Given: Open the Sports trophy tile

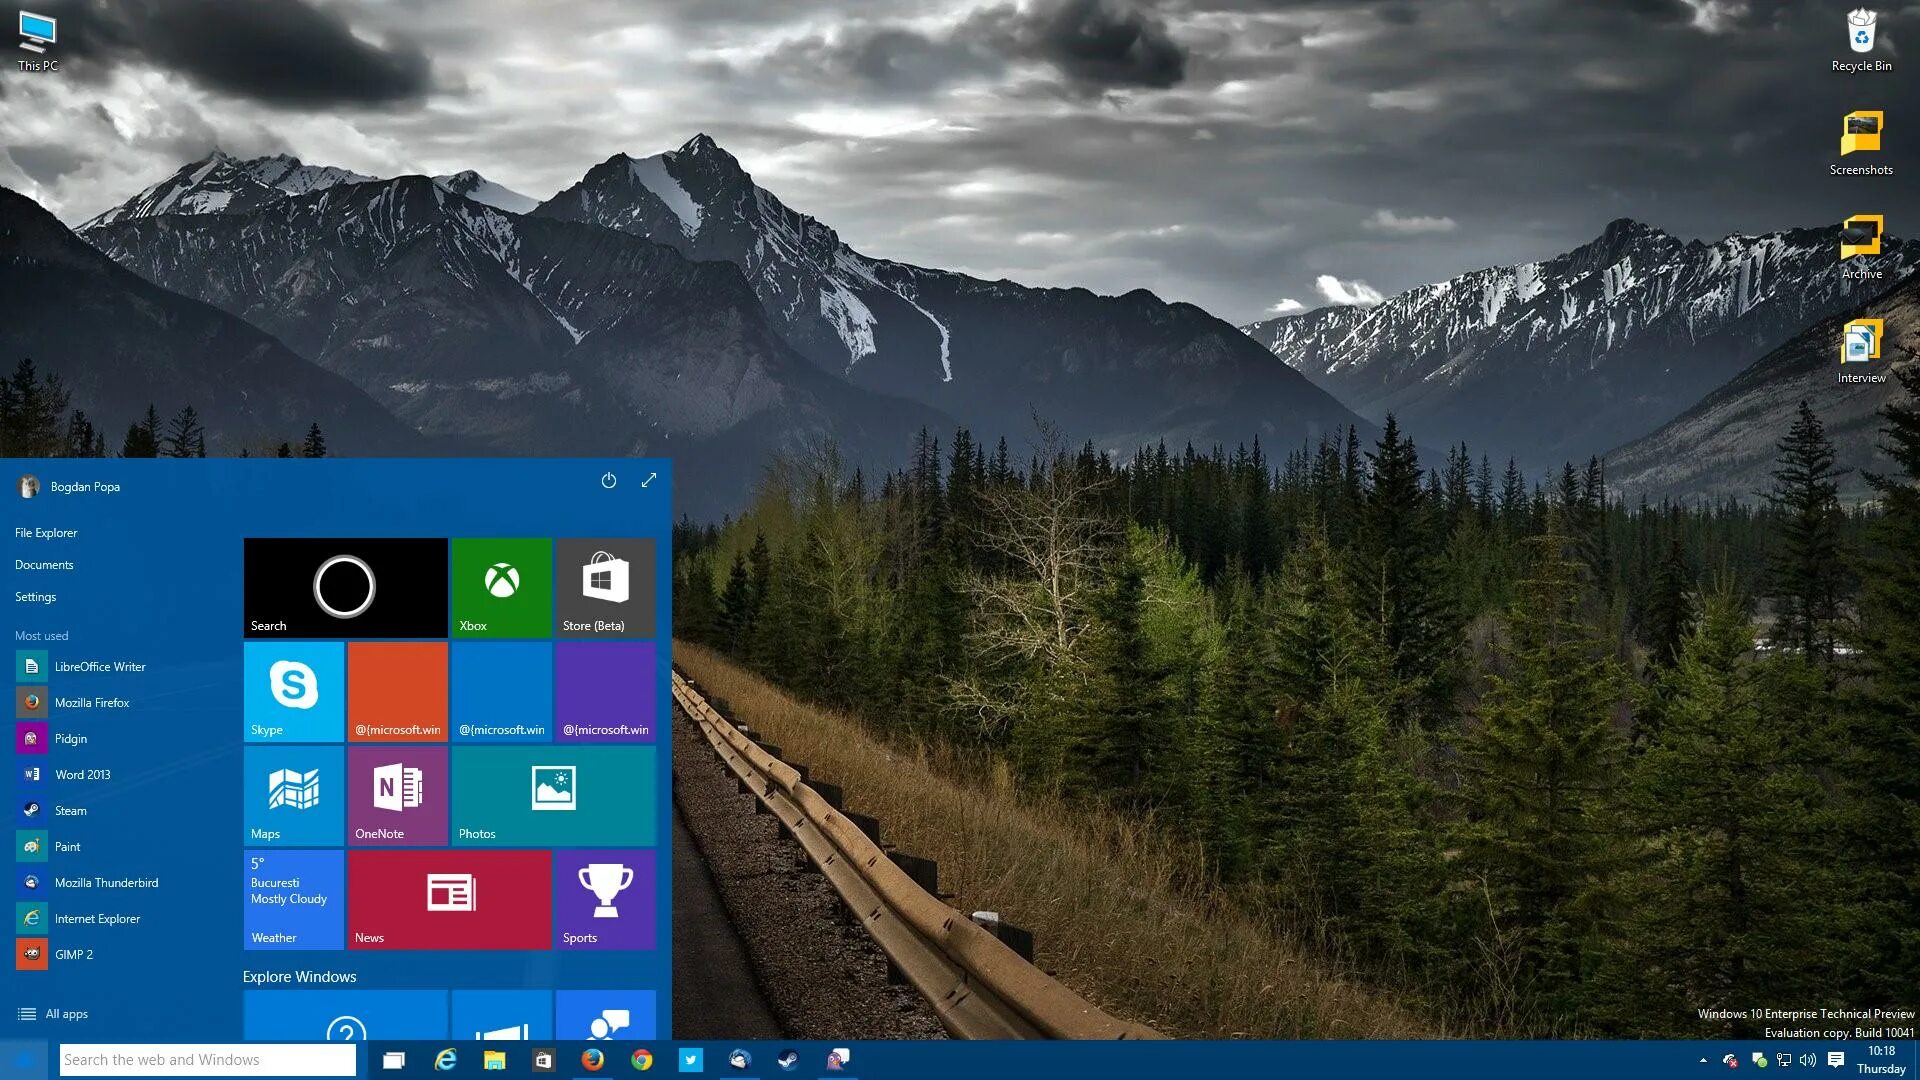Looking at the screenshot, I should point(605,899).
